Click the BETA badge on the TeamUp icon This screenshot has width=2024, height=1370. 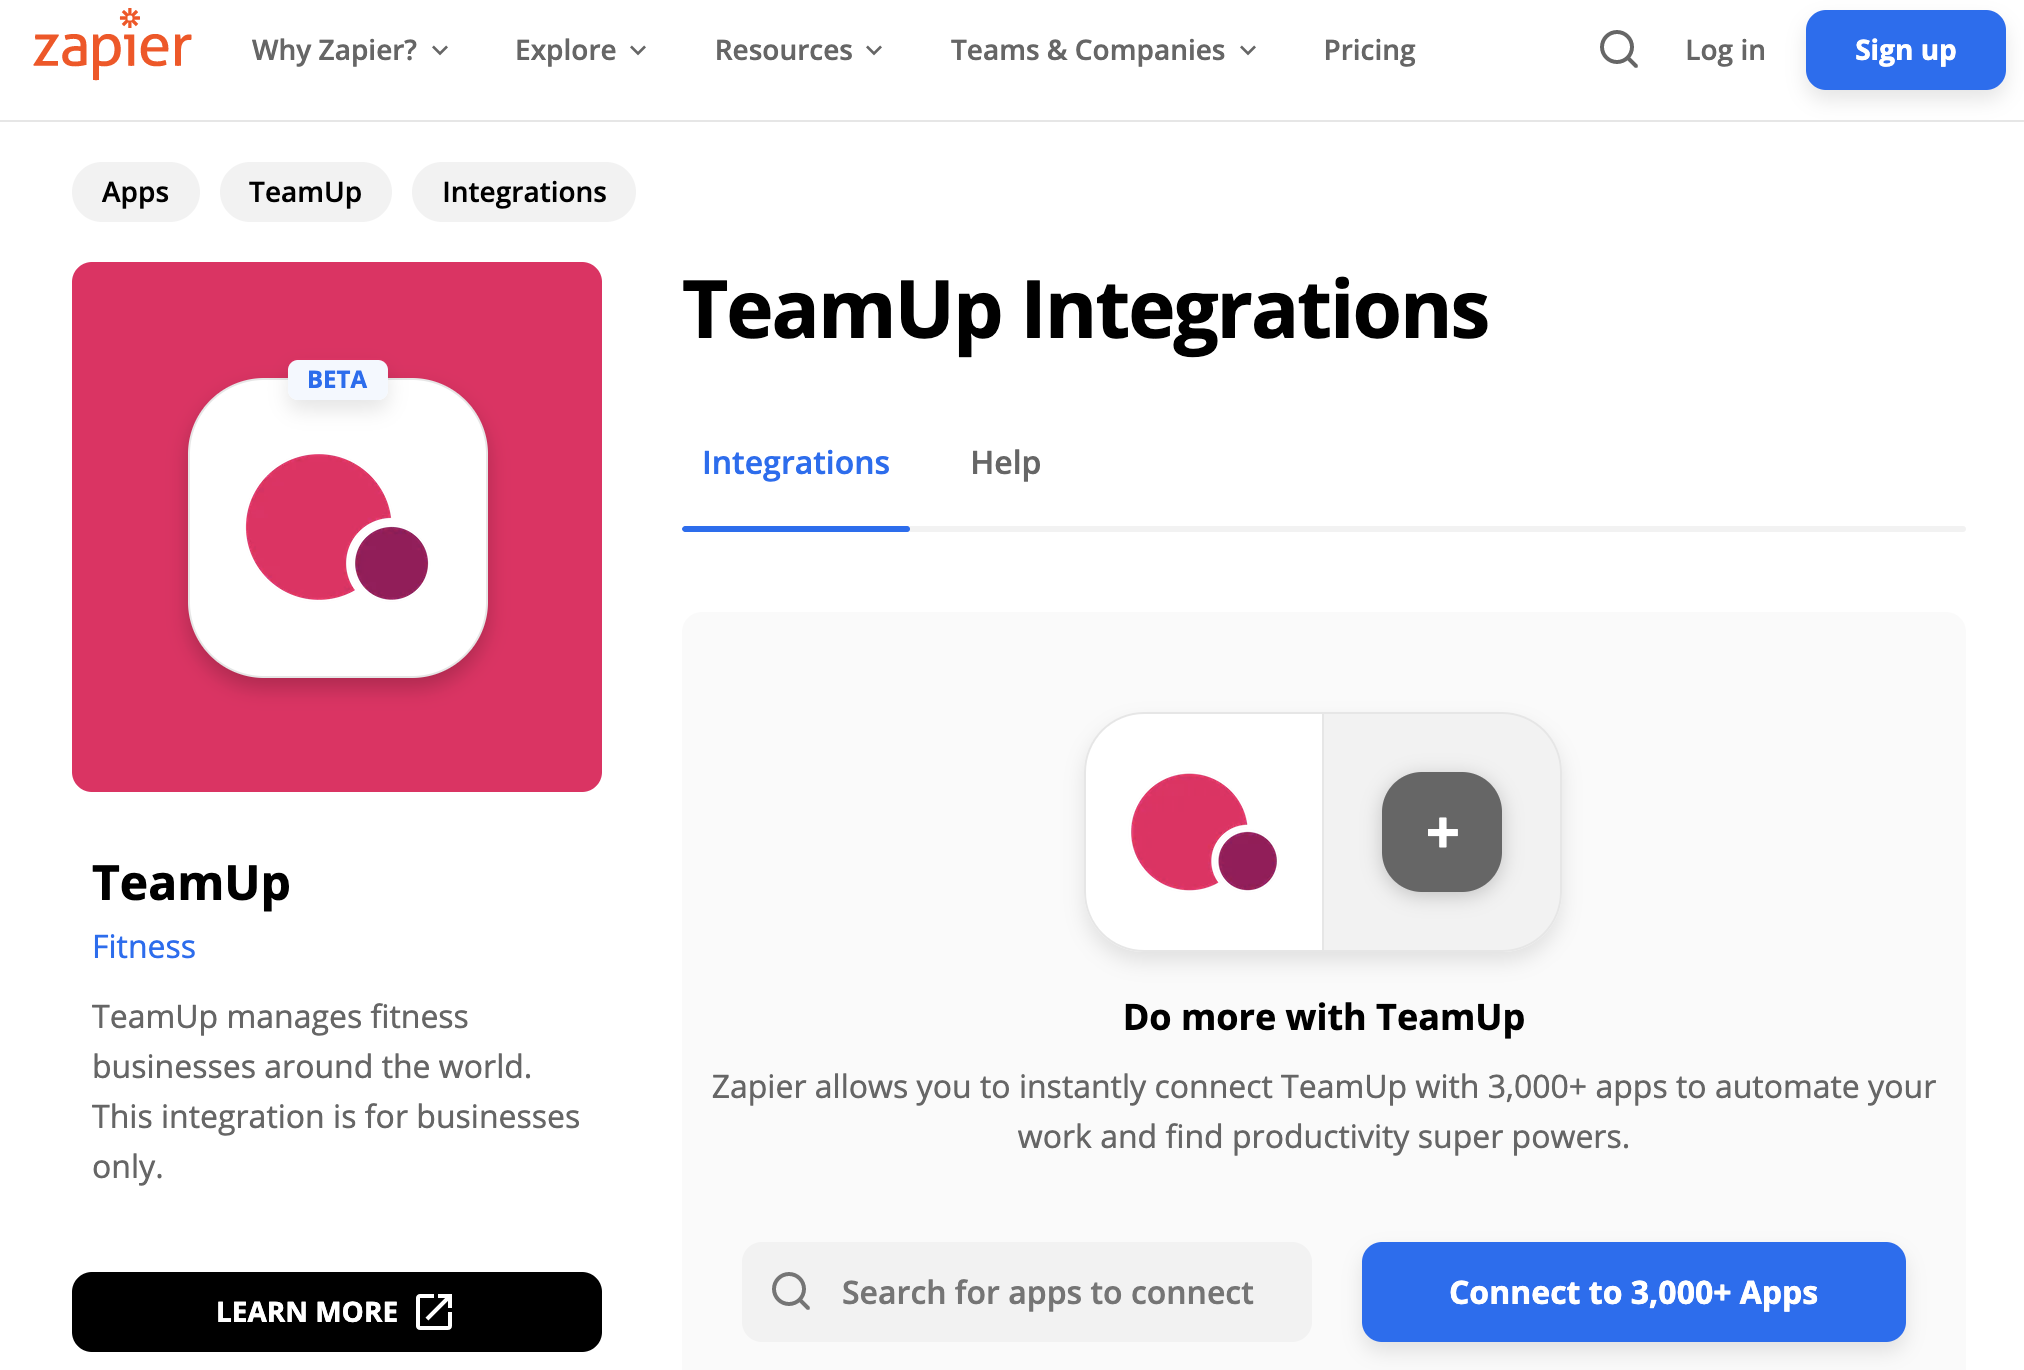(x=336, y=379)
